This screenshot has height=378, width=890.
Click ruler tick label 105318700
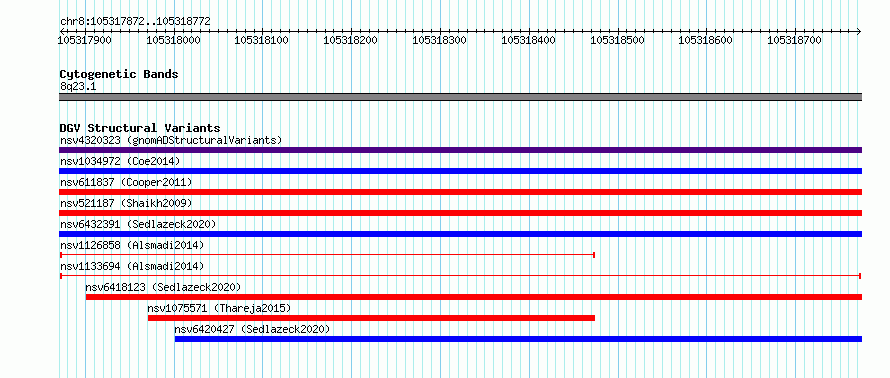tap(795, 40)
